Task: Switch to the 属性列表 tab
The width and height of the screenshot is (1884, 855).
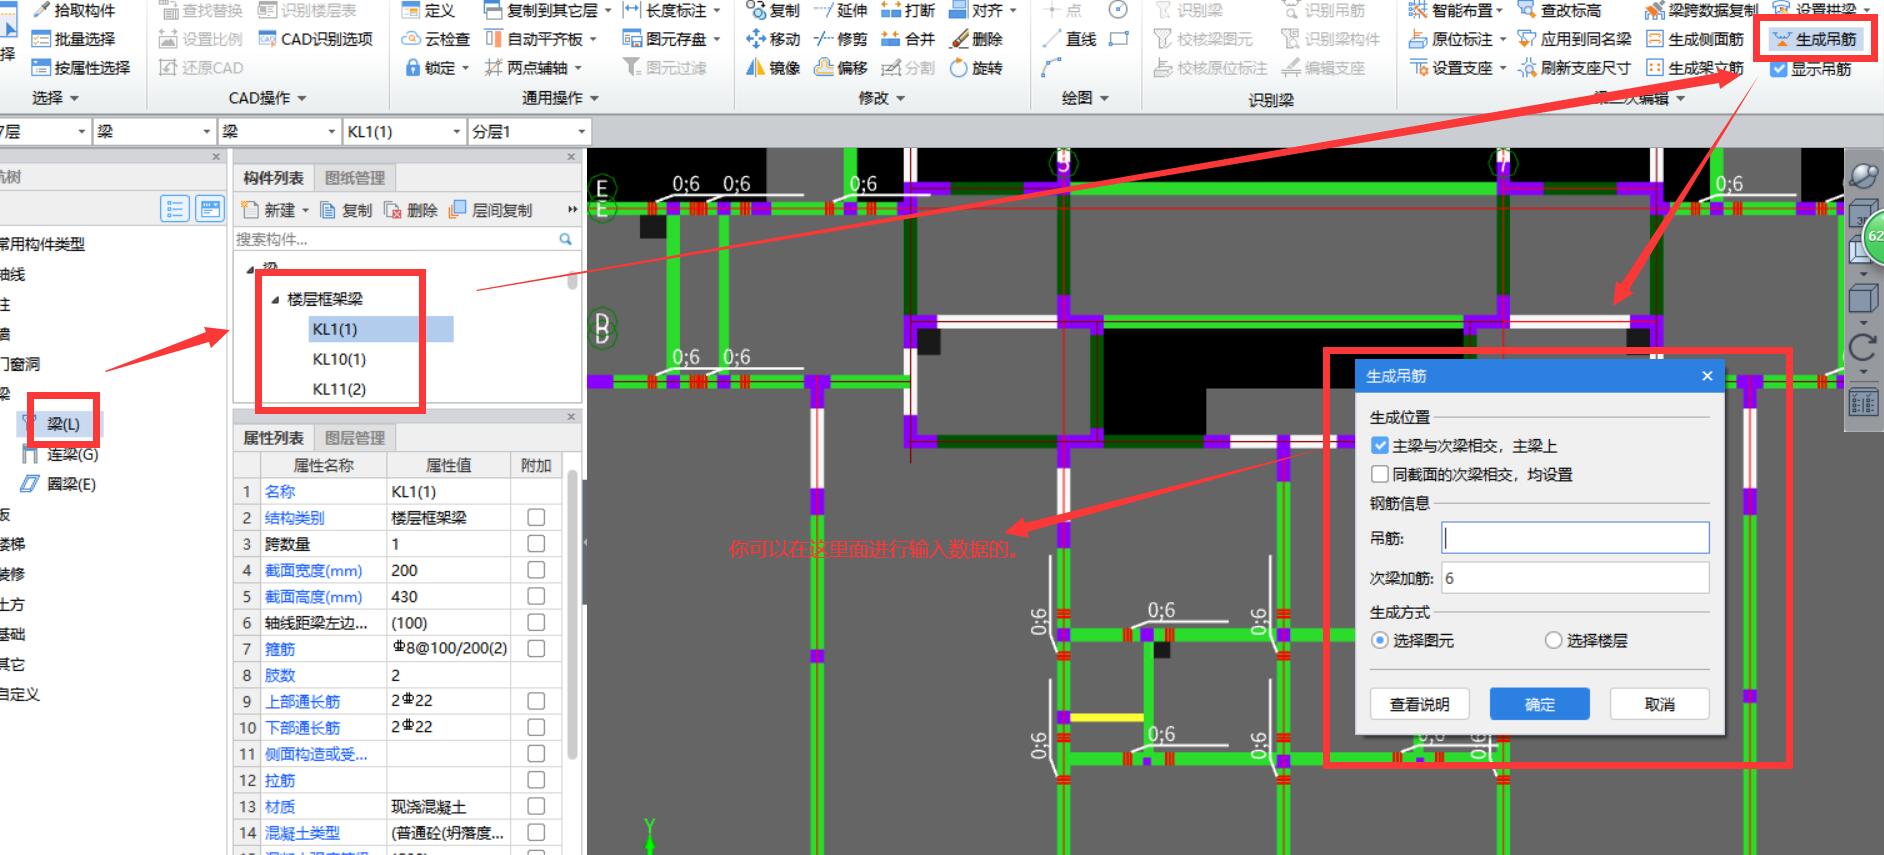Action: 274,438
